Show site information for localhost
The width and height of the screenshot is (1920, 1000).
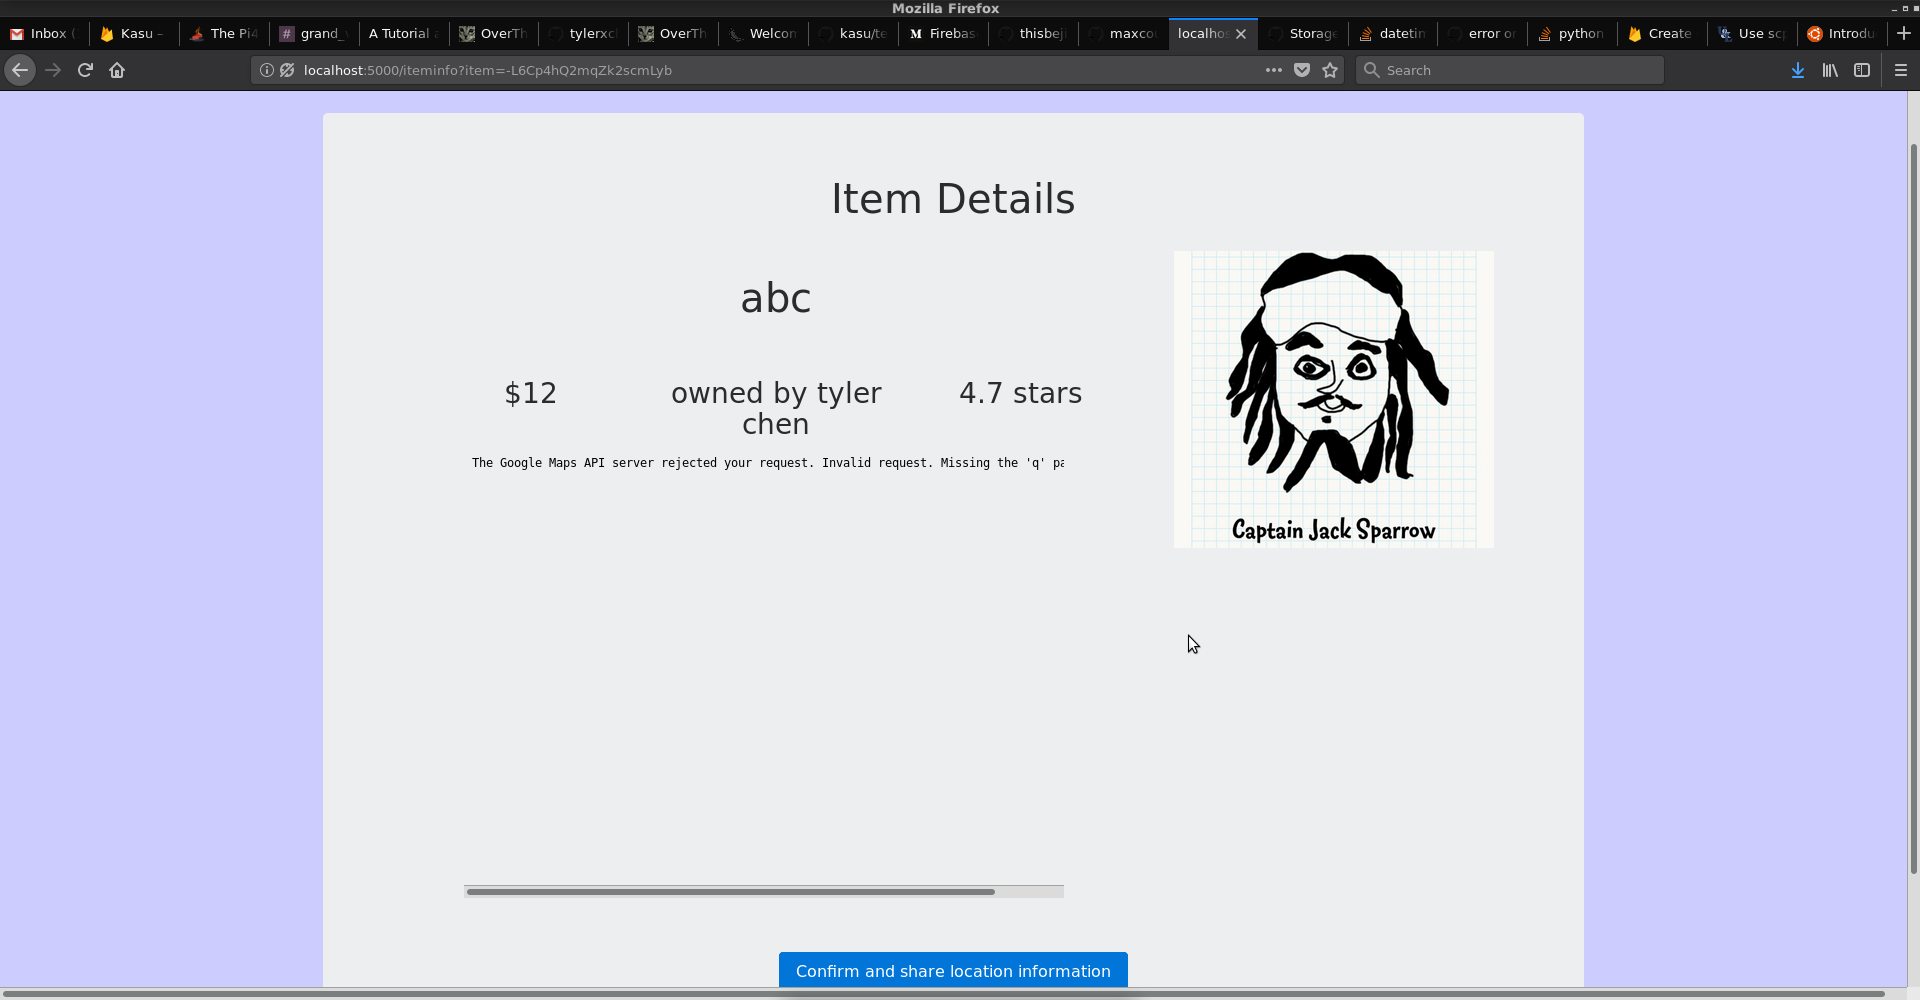pyautogui.click(x=267, y=70)
